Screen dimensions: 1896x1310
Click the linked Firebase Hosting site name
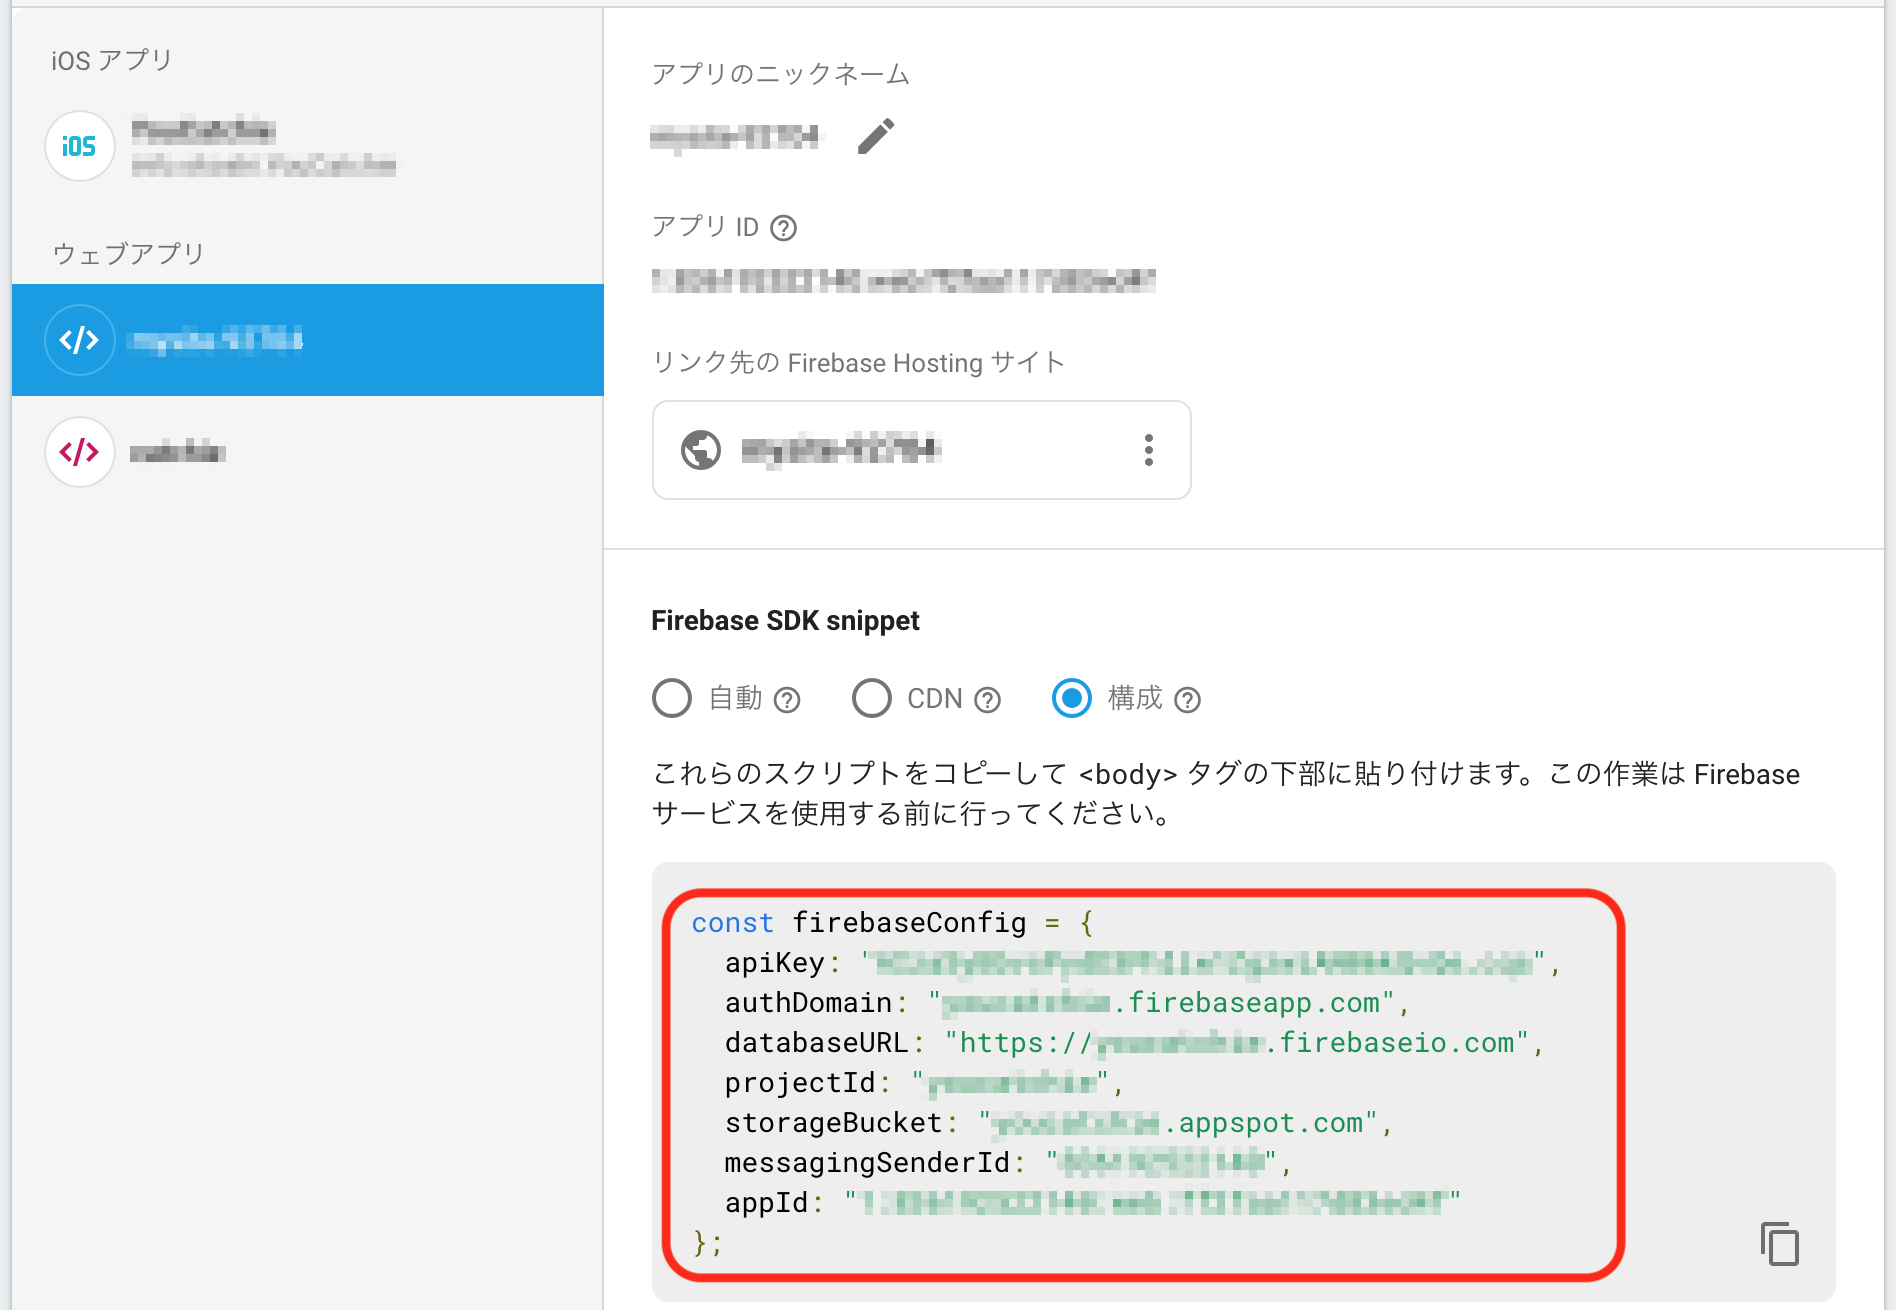tap(841, 450)
